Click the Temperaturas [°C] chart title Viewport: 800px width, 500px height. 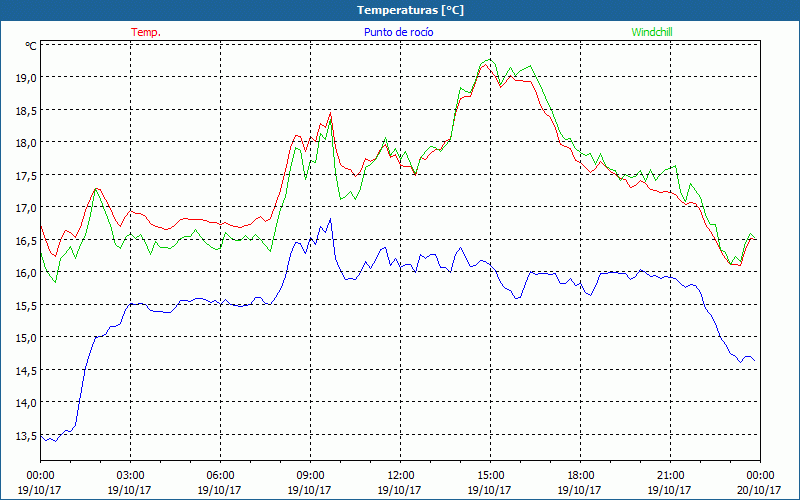point(410,10)
